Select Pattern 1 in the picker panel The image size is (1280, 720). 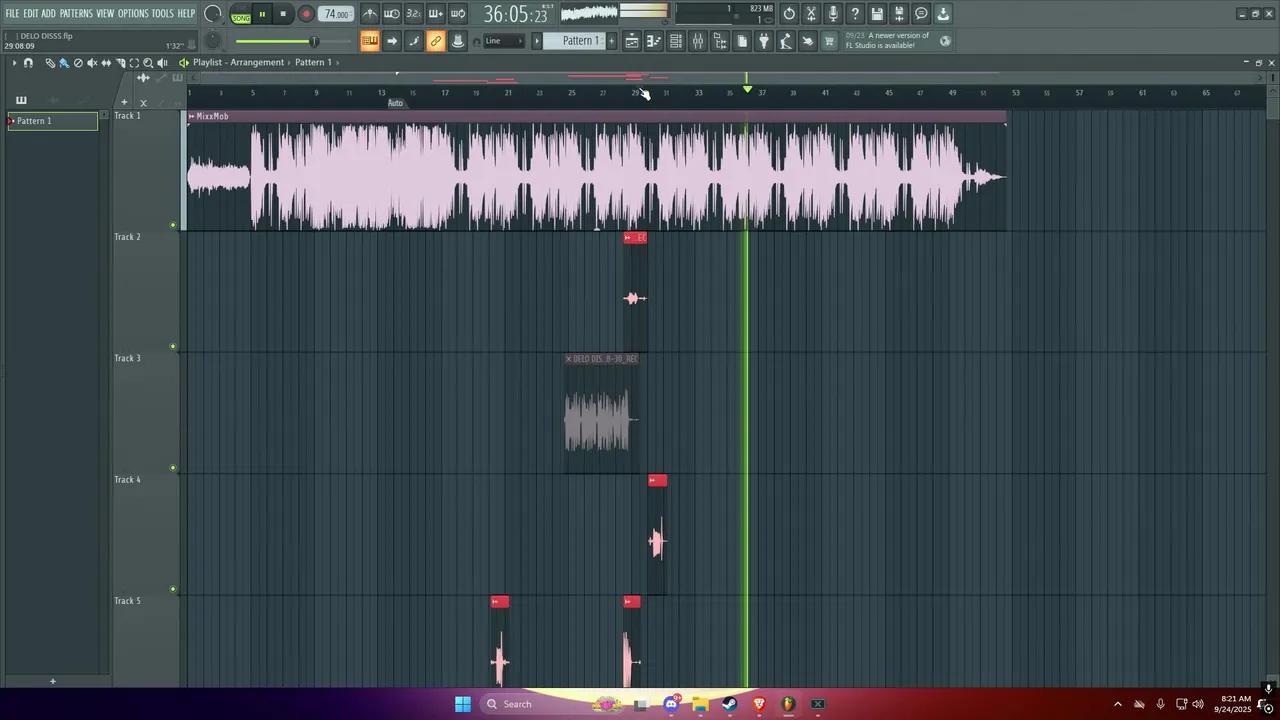click(x=53, y=121)
